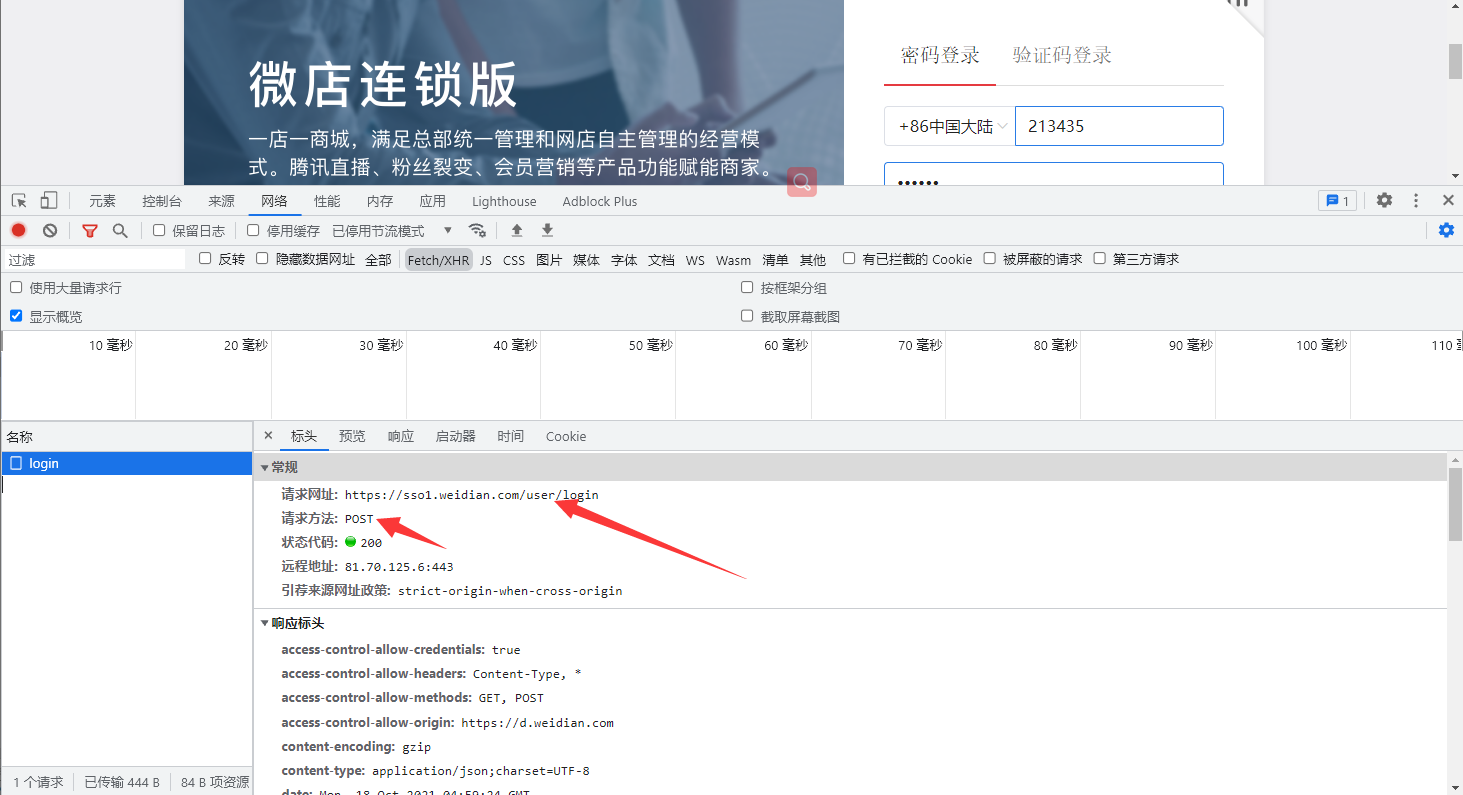
Task: Switch to the 元素 panel
Action: 102,201
